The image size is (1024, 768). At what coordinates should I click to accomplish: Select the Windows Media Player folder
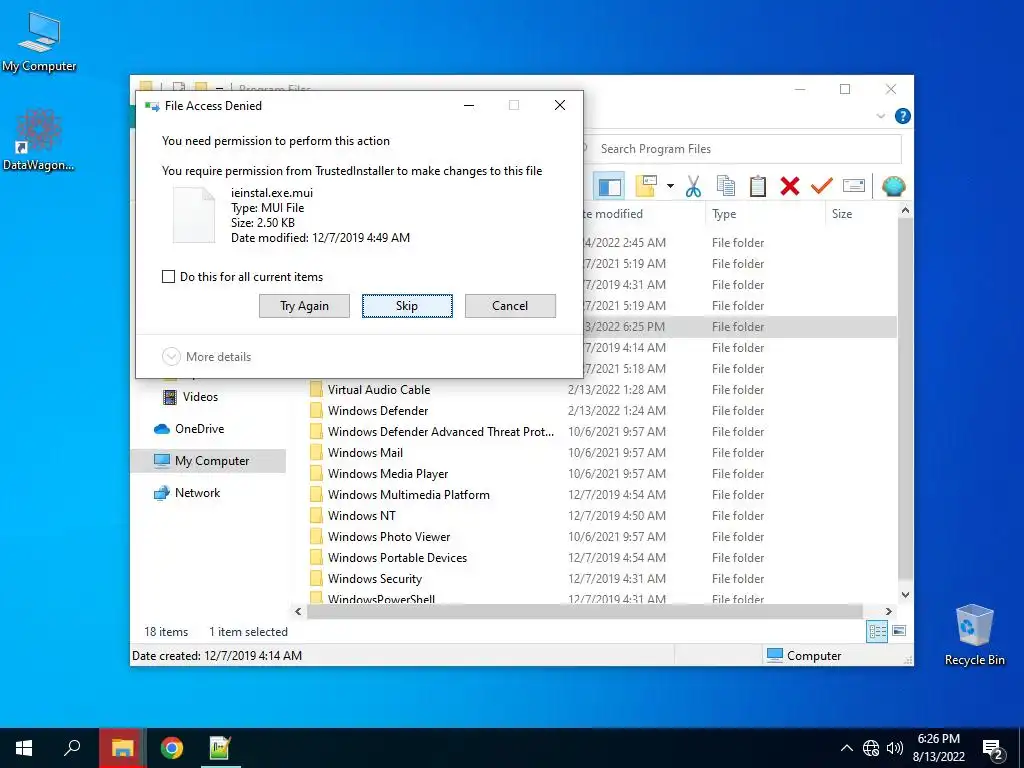point(388,473)
